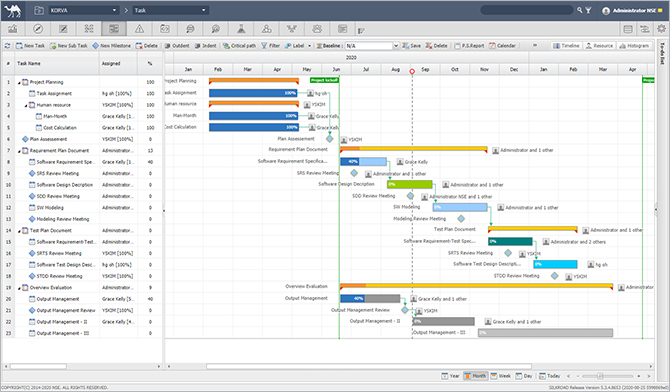
Task: Open the dashboard chart view icon
Action: pyautogui.click(x=13, y=29)
